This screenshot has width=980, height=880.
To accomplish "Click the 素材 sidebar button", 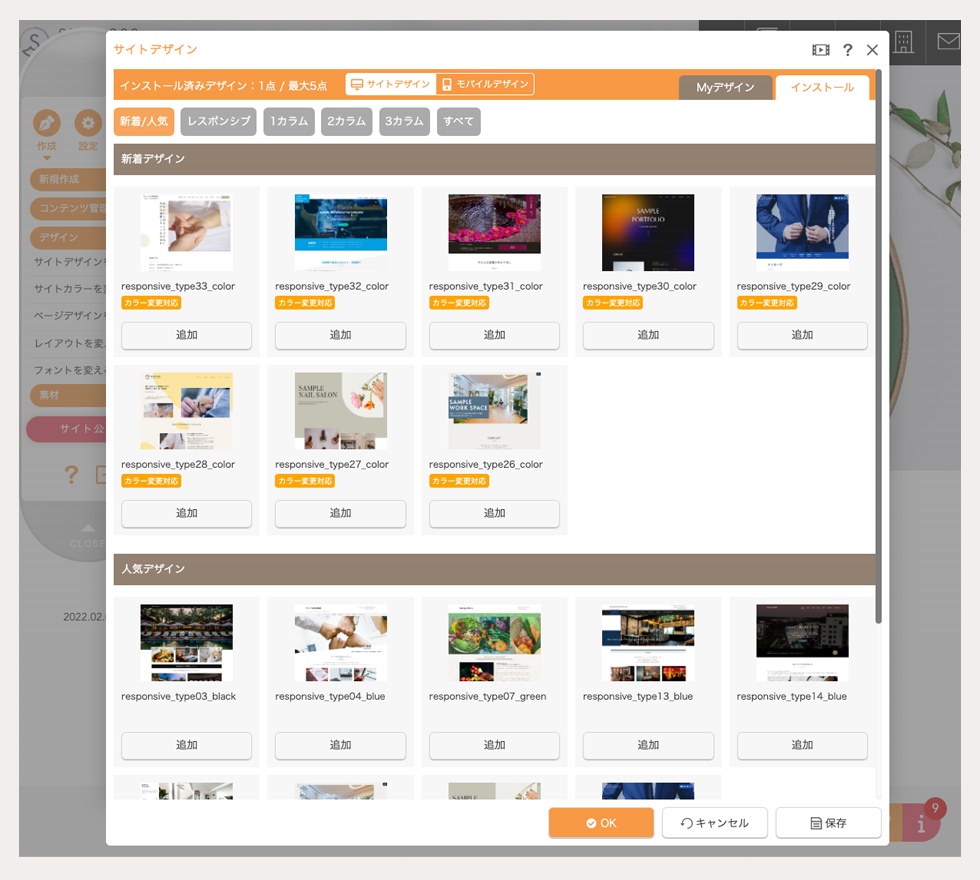I will 68,395.
